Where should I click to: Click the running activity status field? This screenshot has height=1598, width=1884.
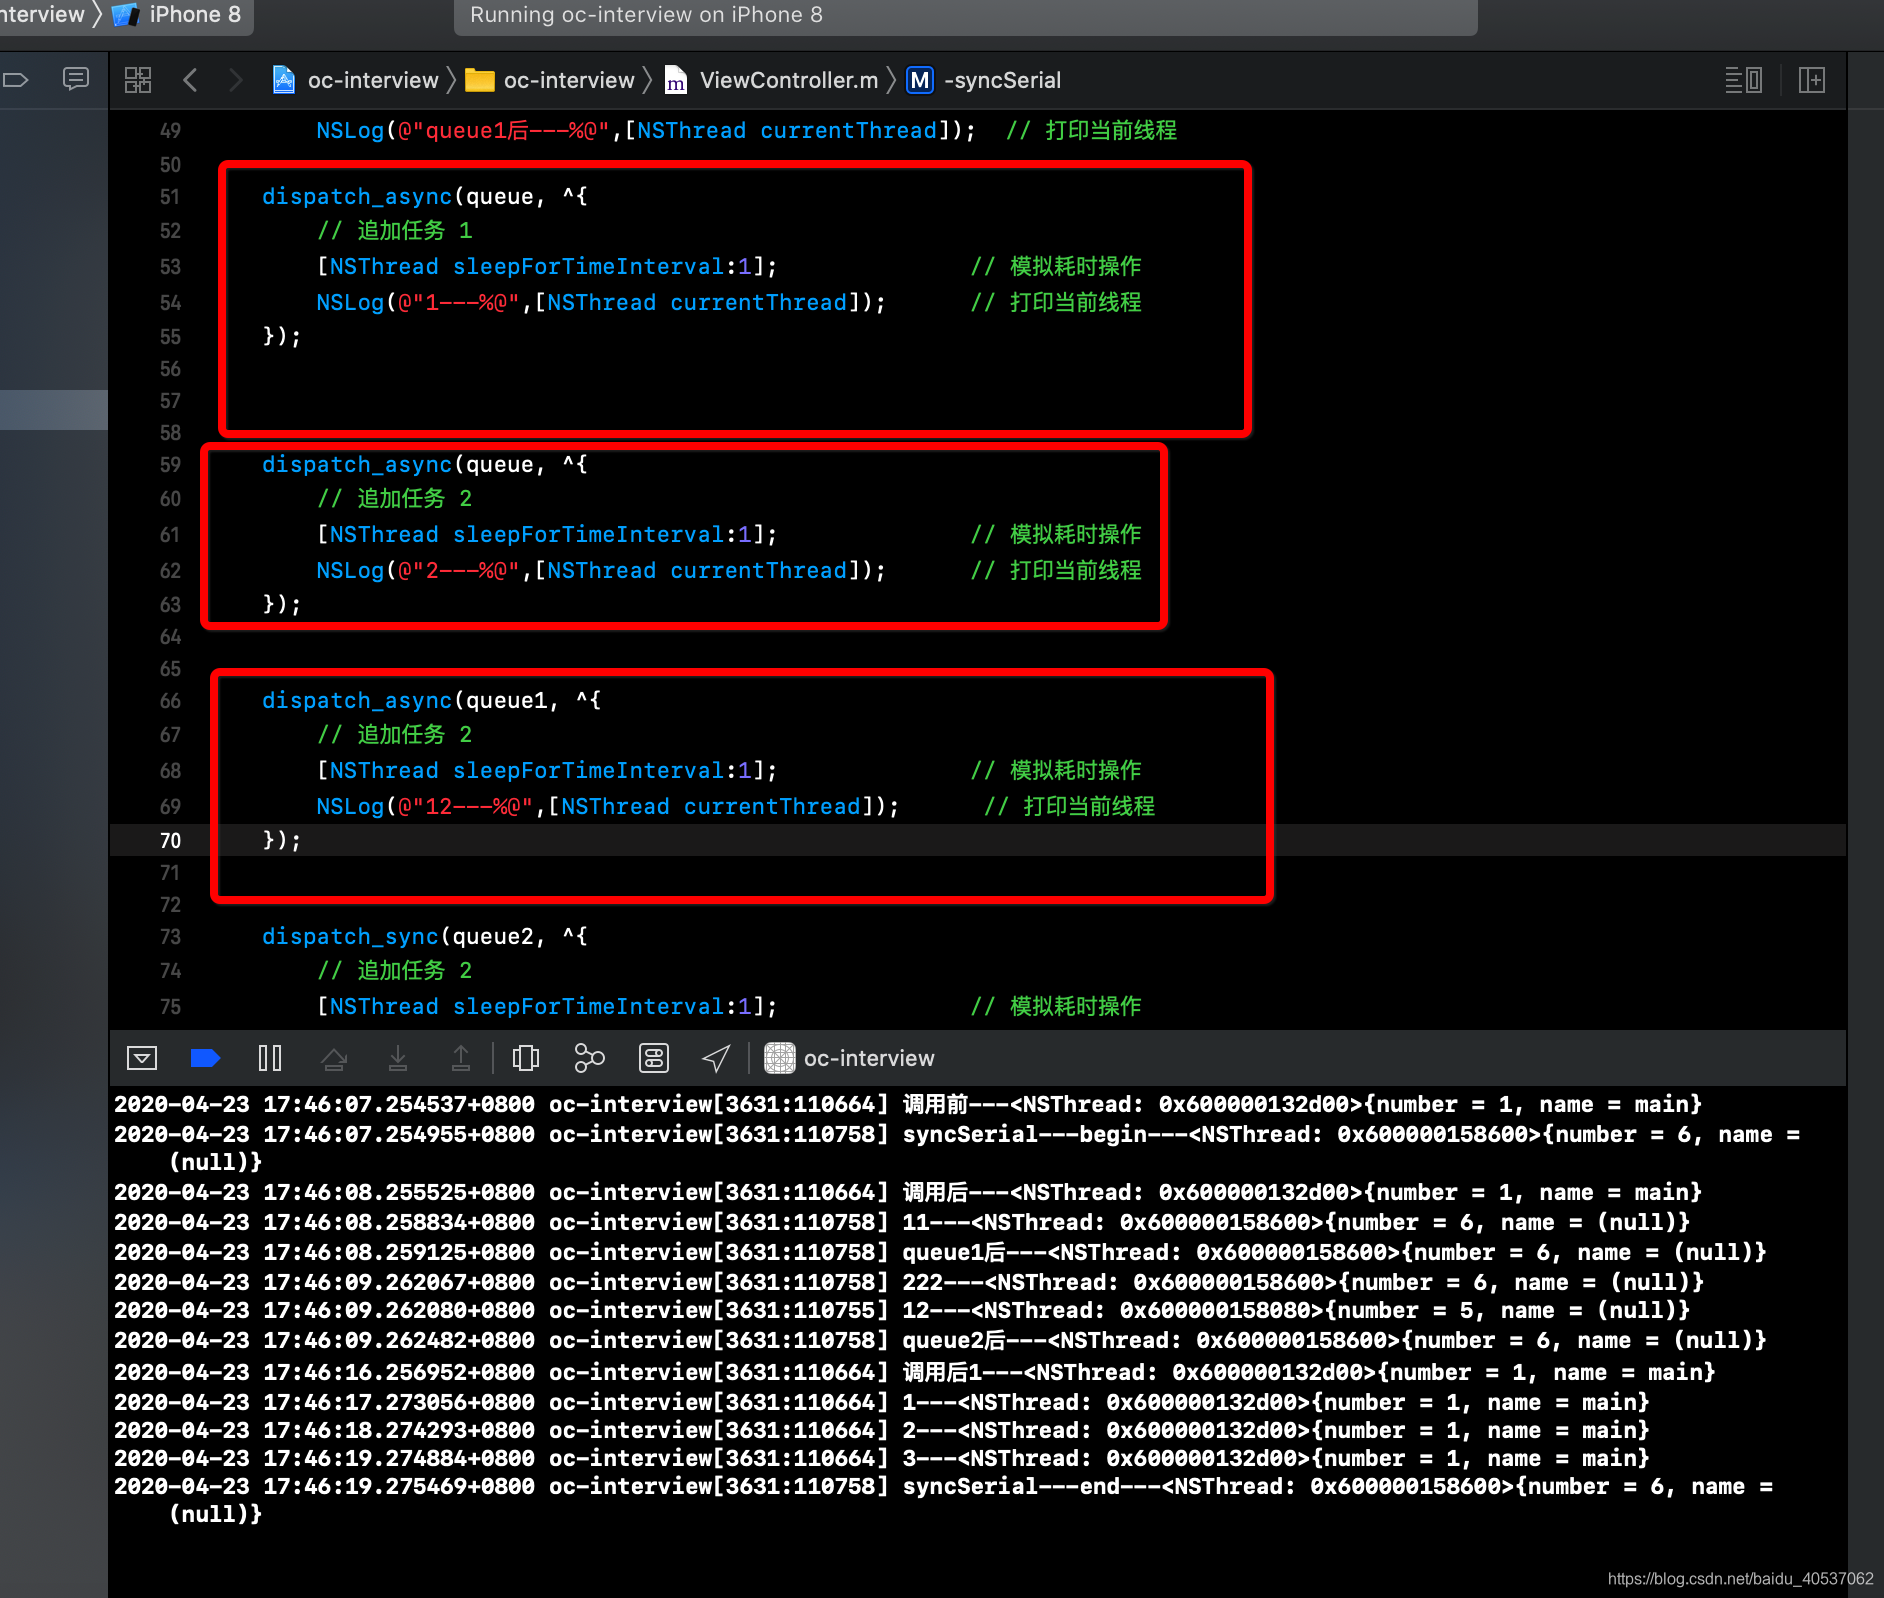pyautogui.click(x=966, y=15)
